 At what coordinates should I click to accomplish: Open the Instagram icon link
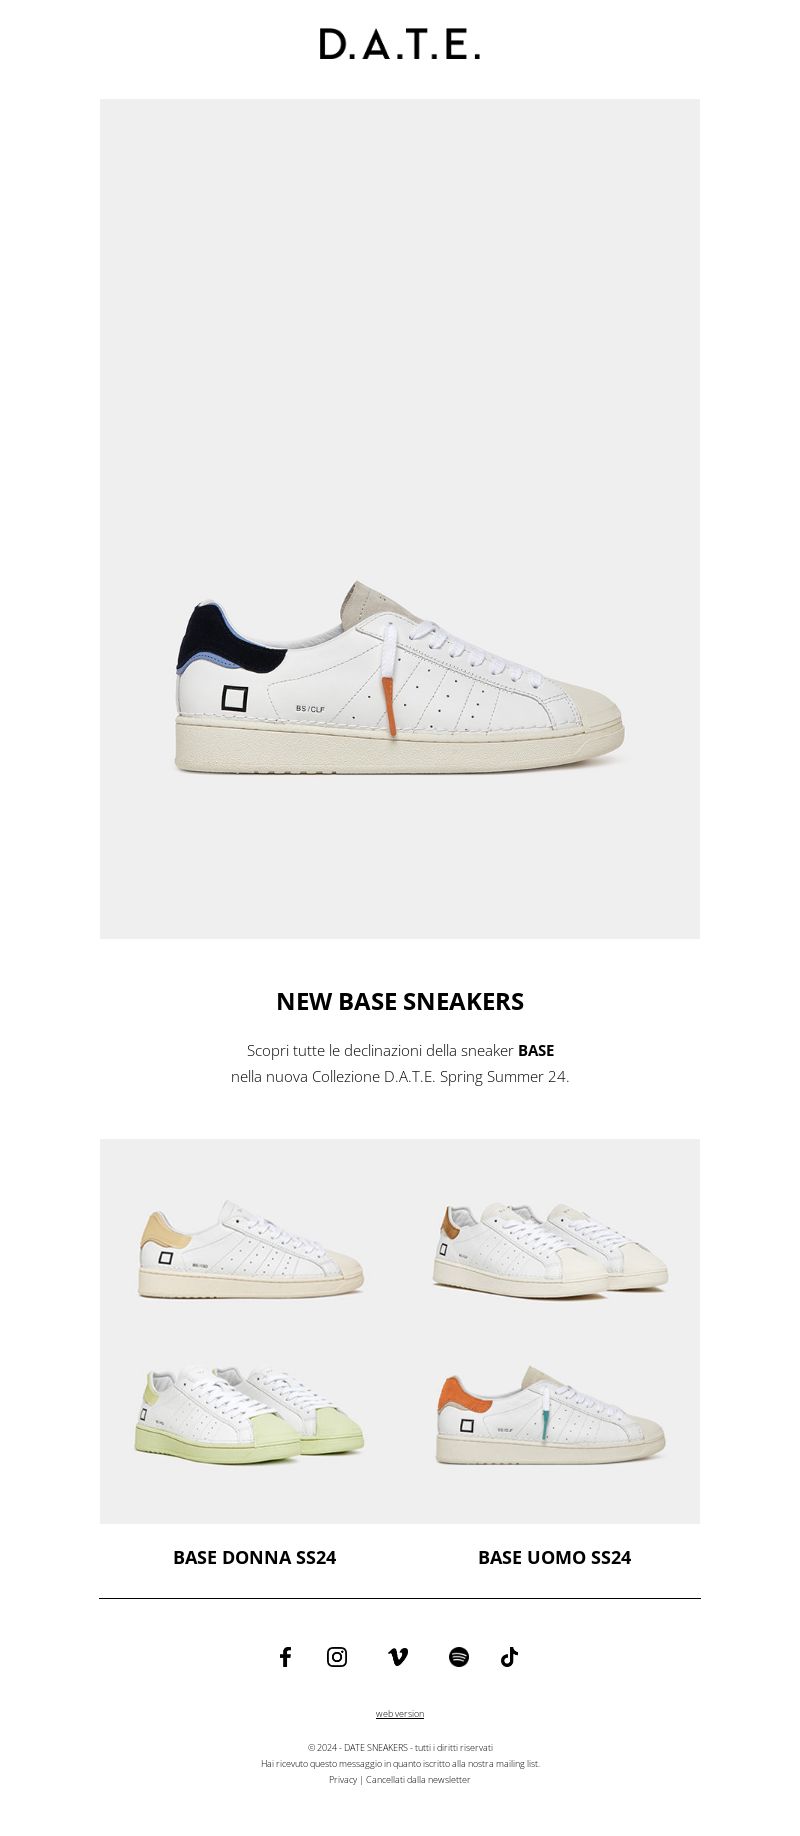337,1657
